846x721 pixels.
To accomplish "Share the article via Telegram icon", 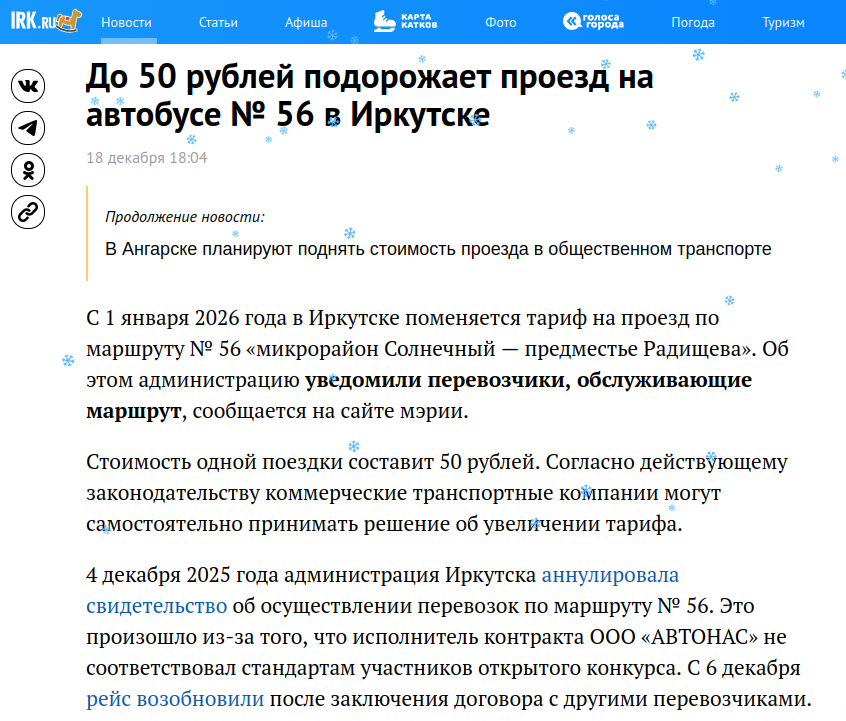I will pyautogui.click(x=28, y=128).
